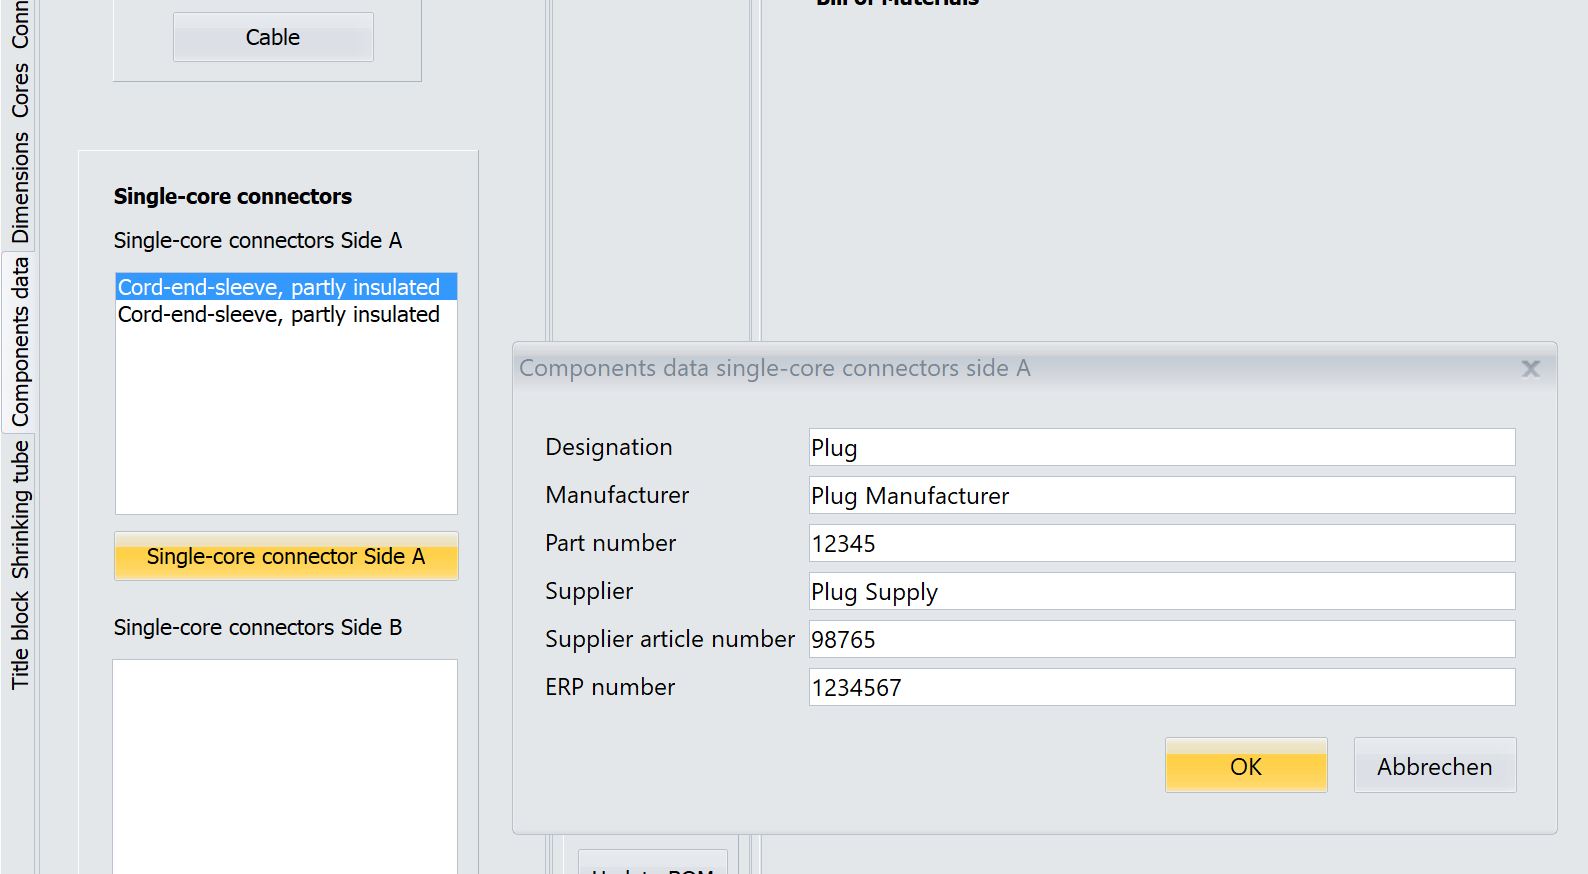Viewport: 1588px width, 874px height.
Task: Click the Part number field
Action: [1161, 543]
